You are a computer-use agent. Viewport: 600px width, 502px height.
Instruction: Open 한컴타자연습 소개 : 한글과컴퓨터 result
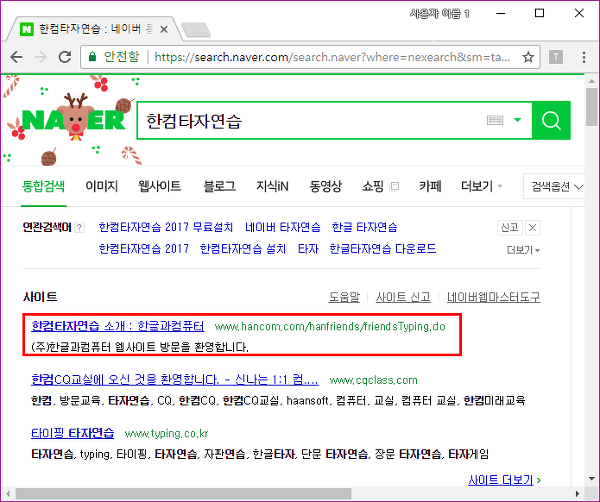click(x=118, y=326)
